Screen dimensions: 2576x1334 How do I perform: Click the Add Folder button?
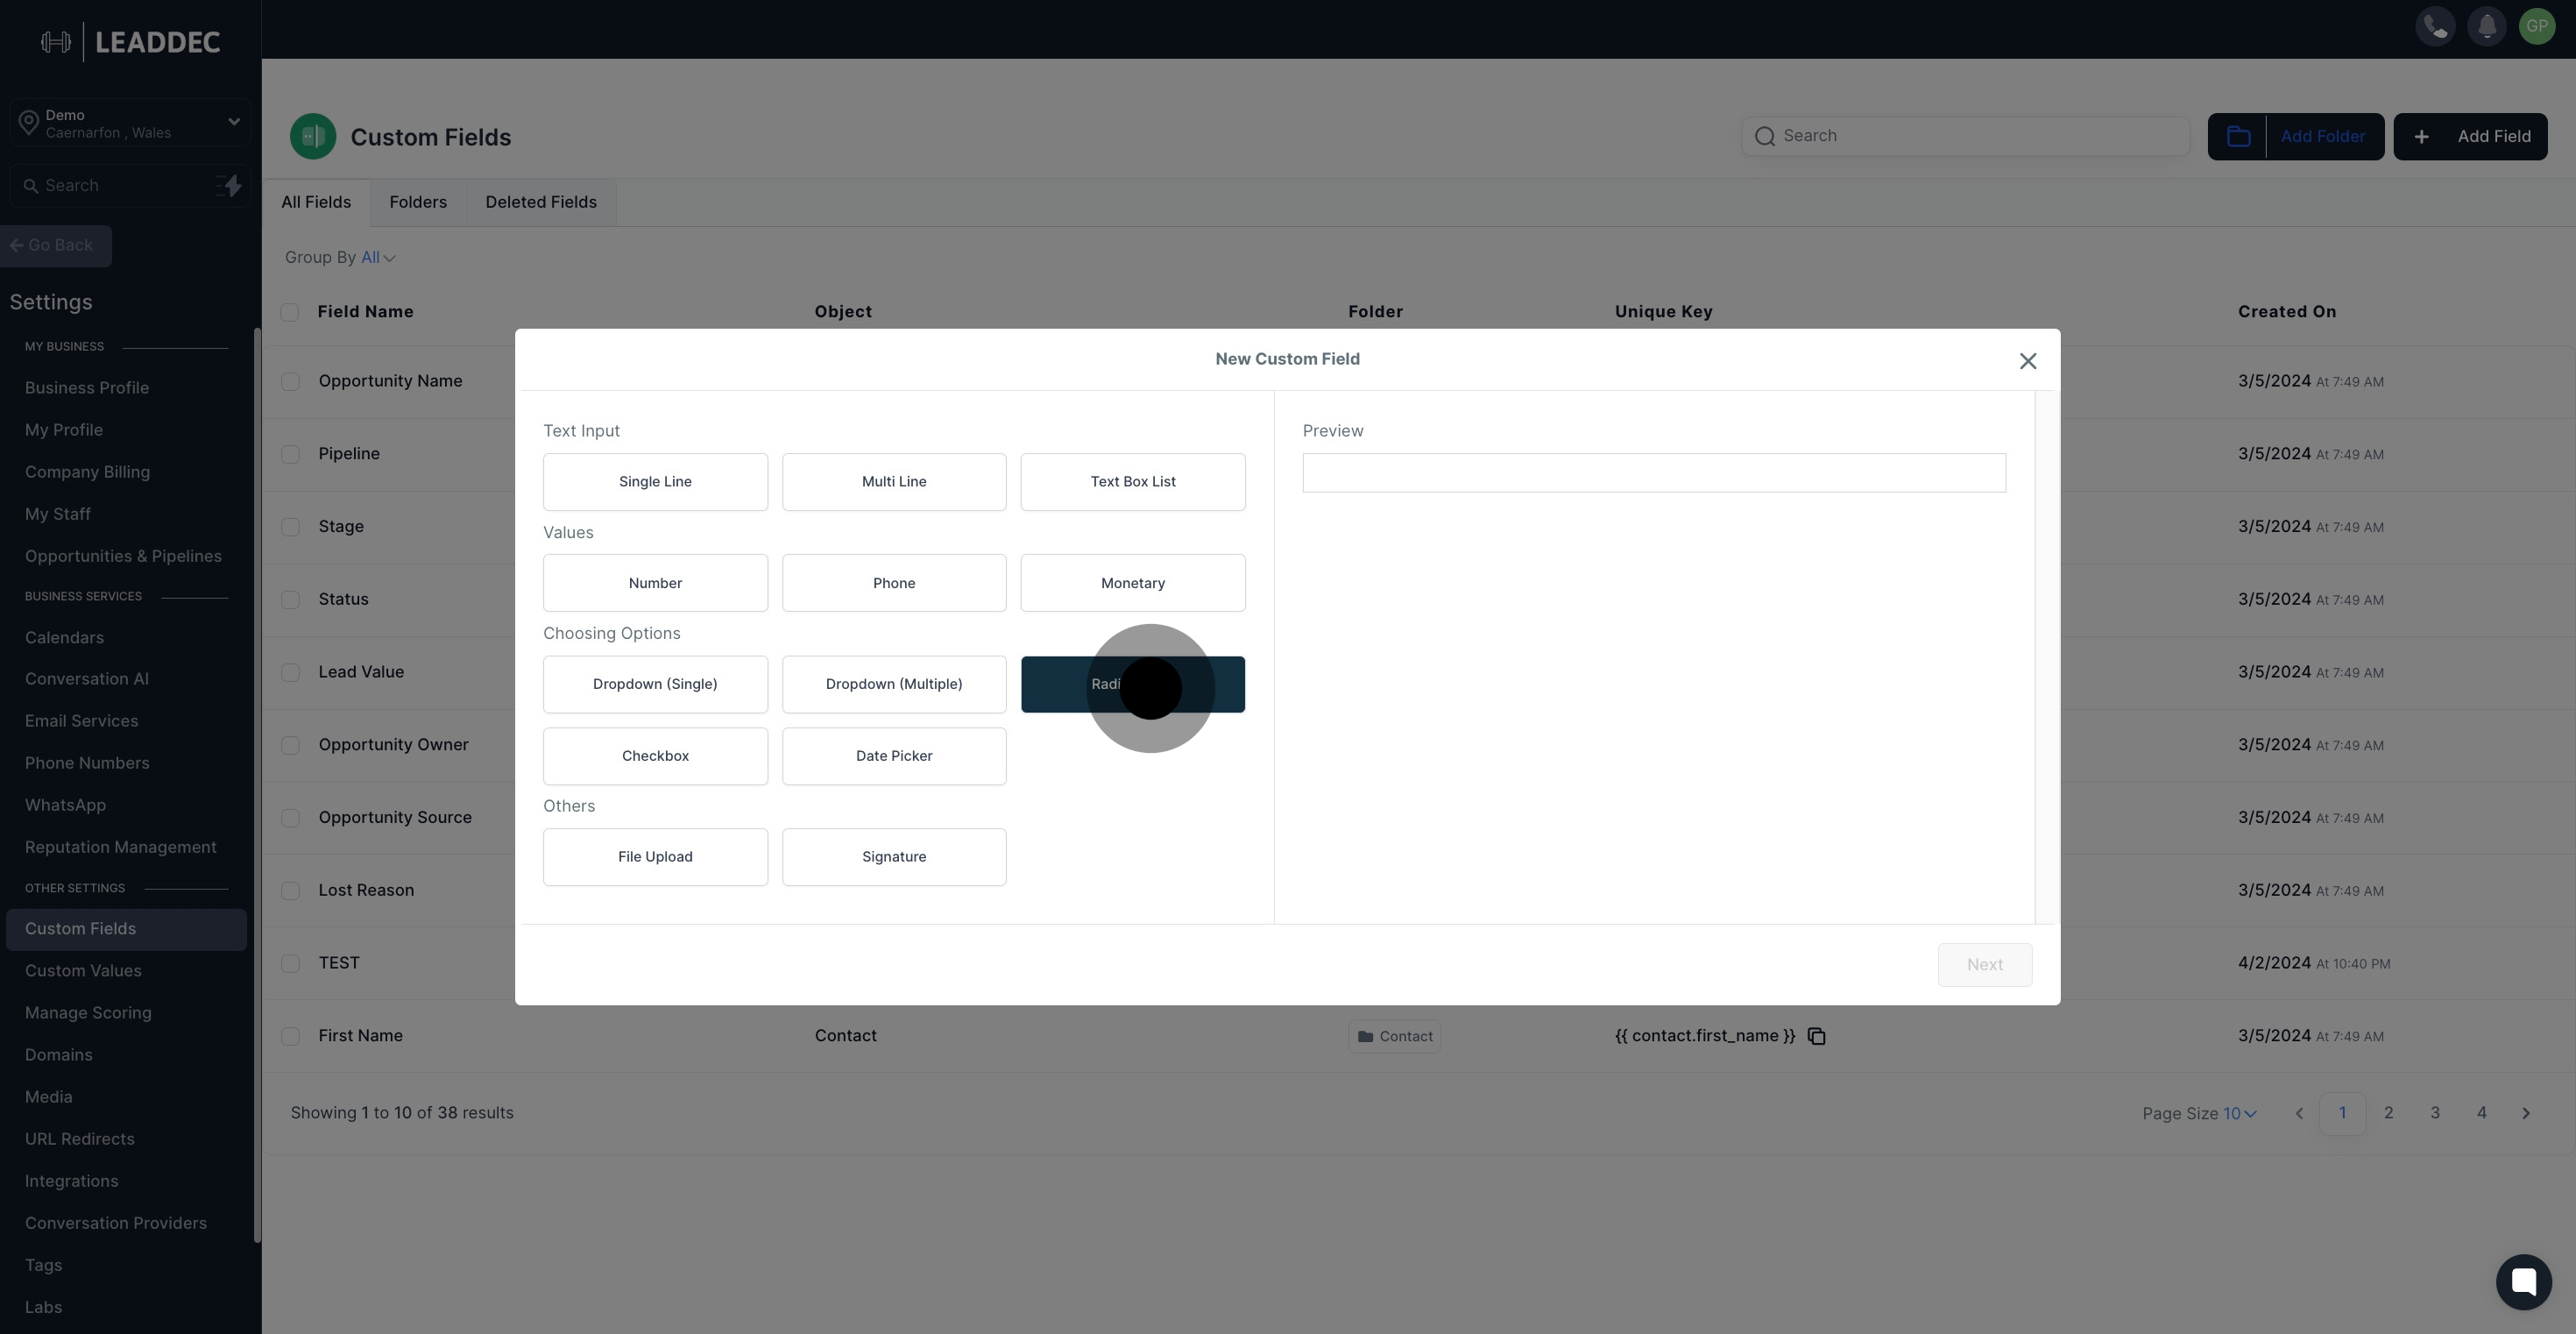(2295, 137)
